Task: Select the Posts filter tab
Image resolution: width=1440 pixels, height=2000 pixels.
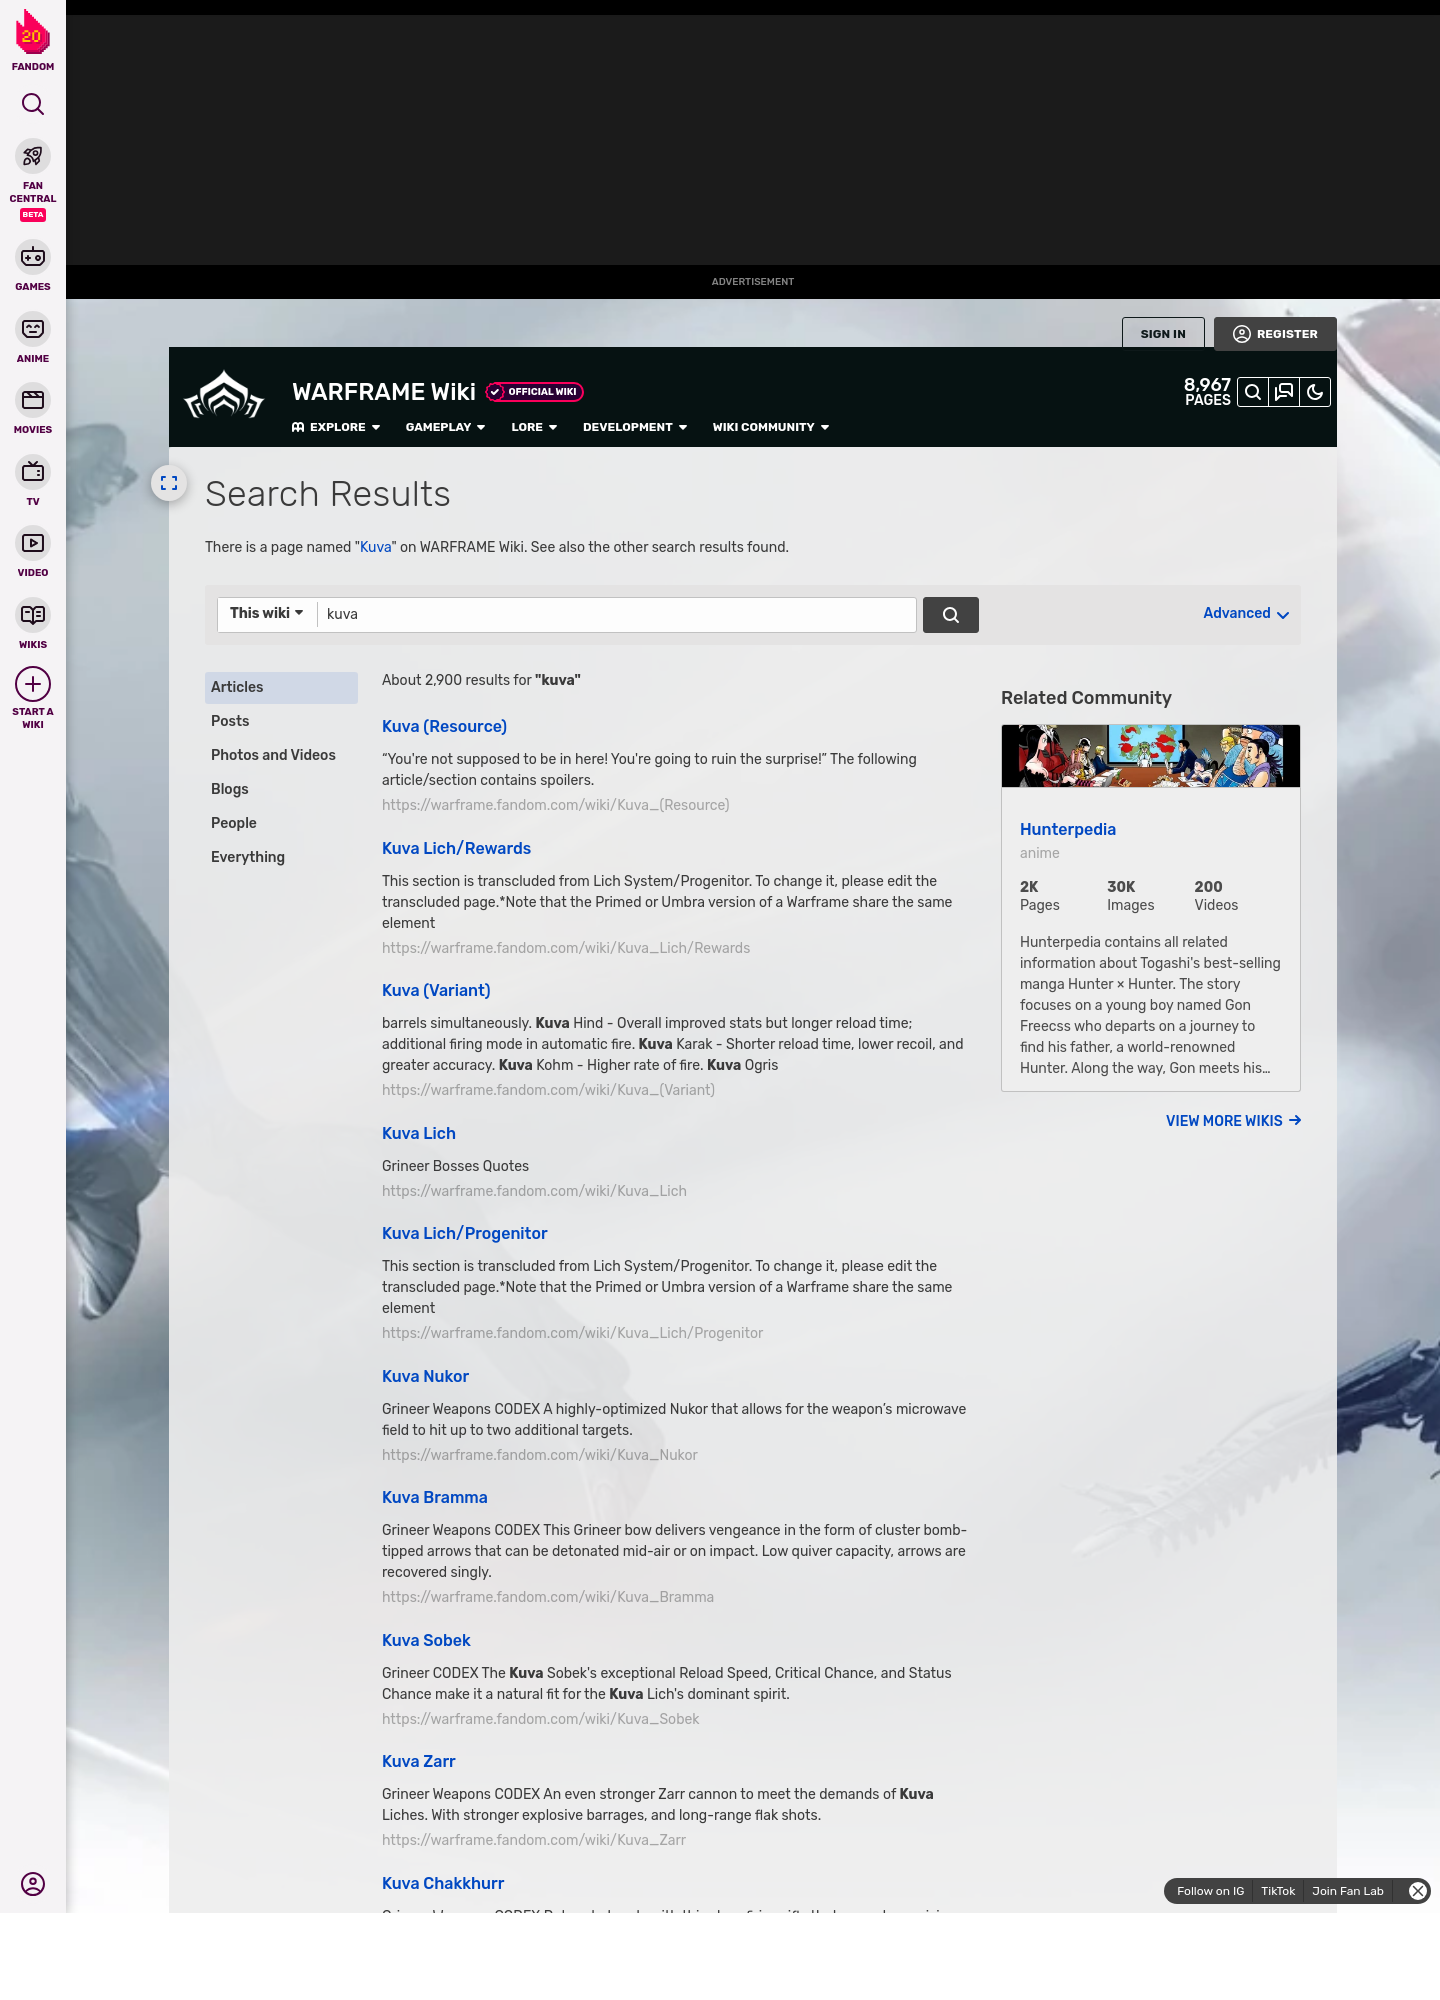Action: (281, 721)
